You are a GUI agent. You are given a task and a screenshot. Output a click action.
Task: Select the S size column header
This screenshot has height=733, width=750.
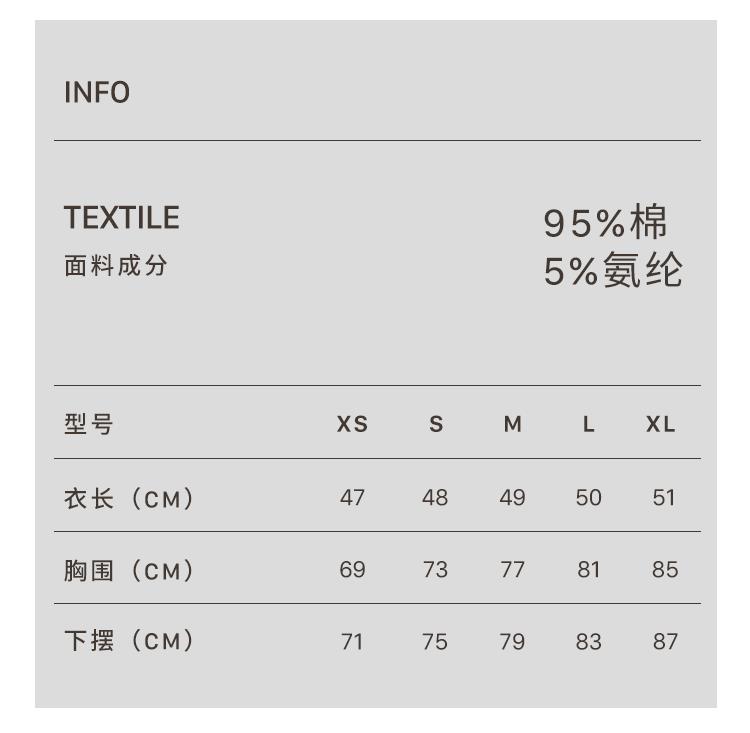tap(436, 424)
